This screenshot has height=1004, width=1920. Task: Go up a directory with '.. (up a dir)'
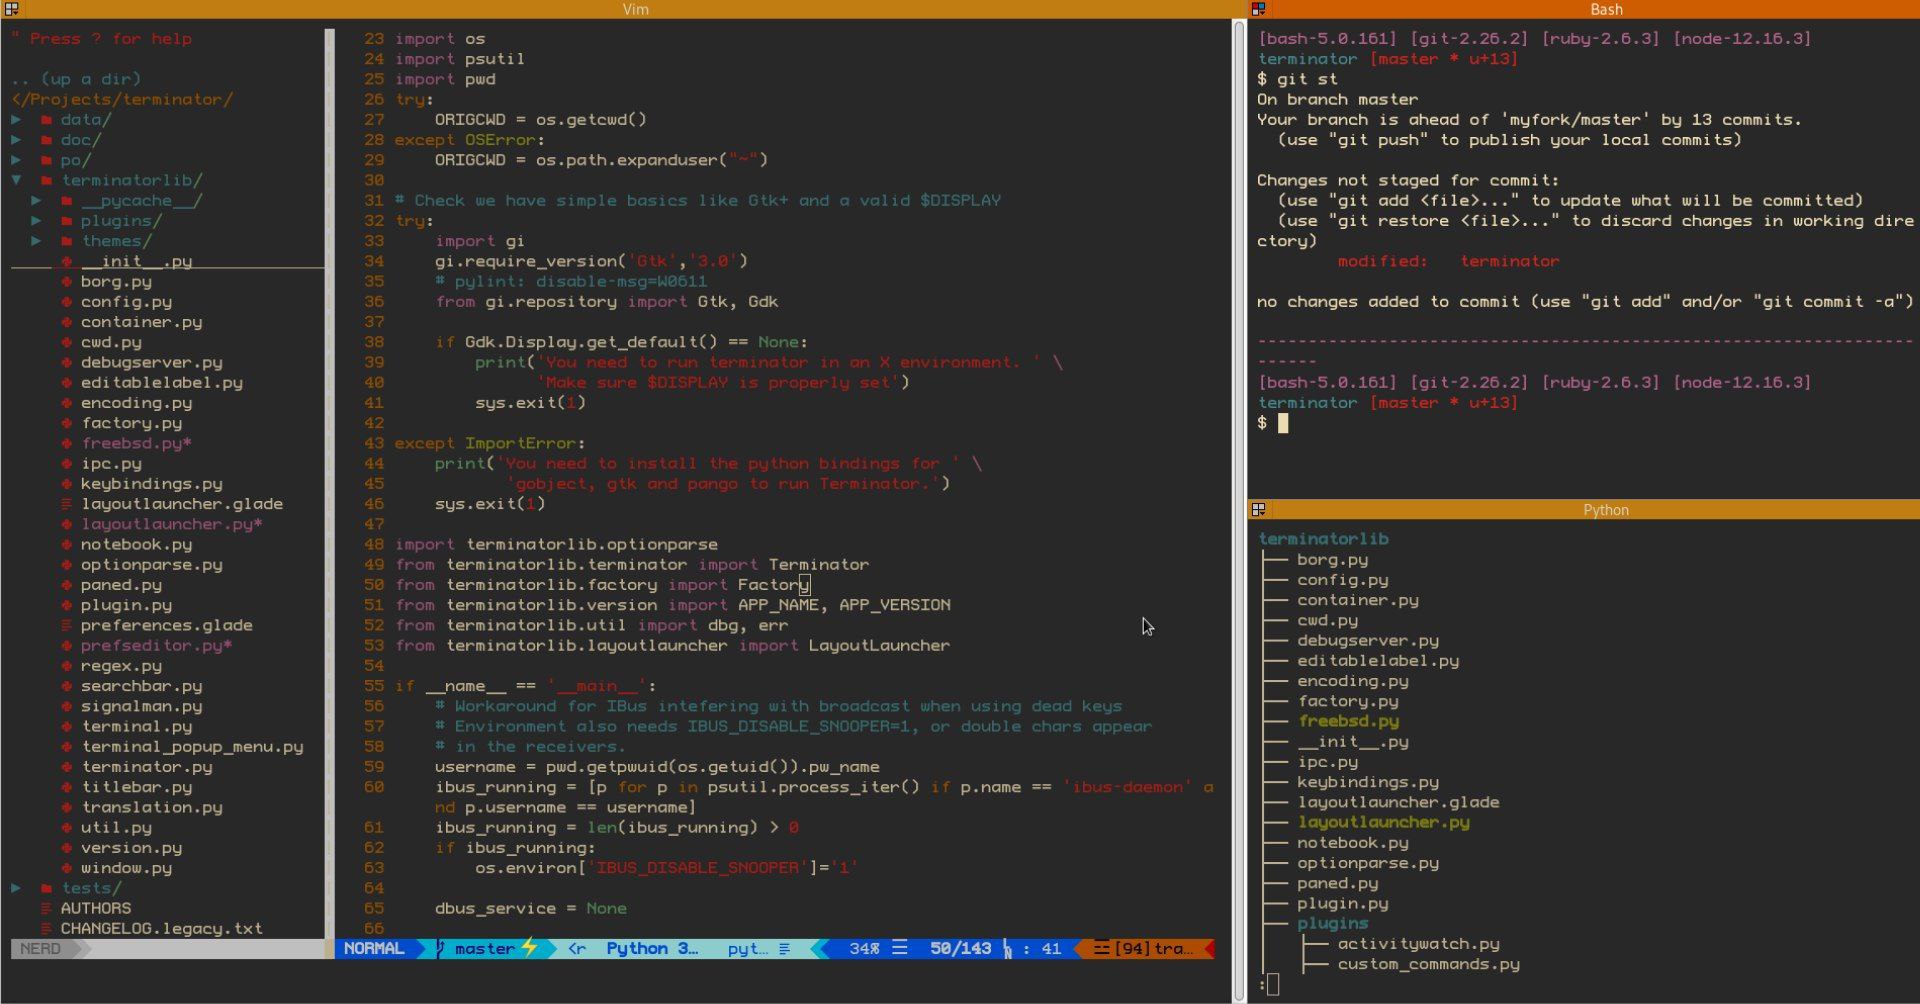(76, 79)
